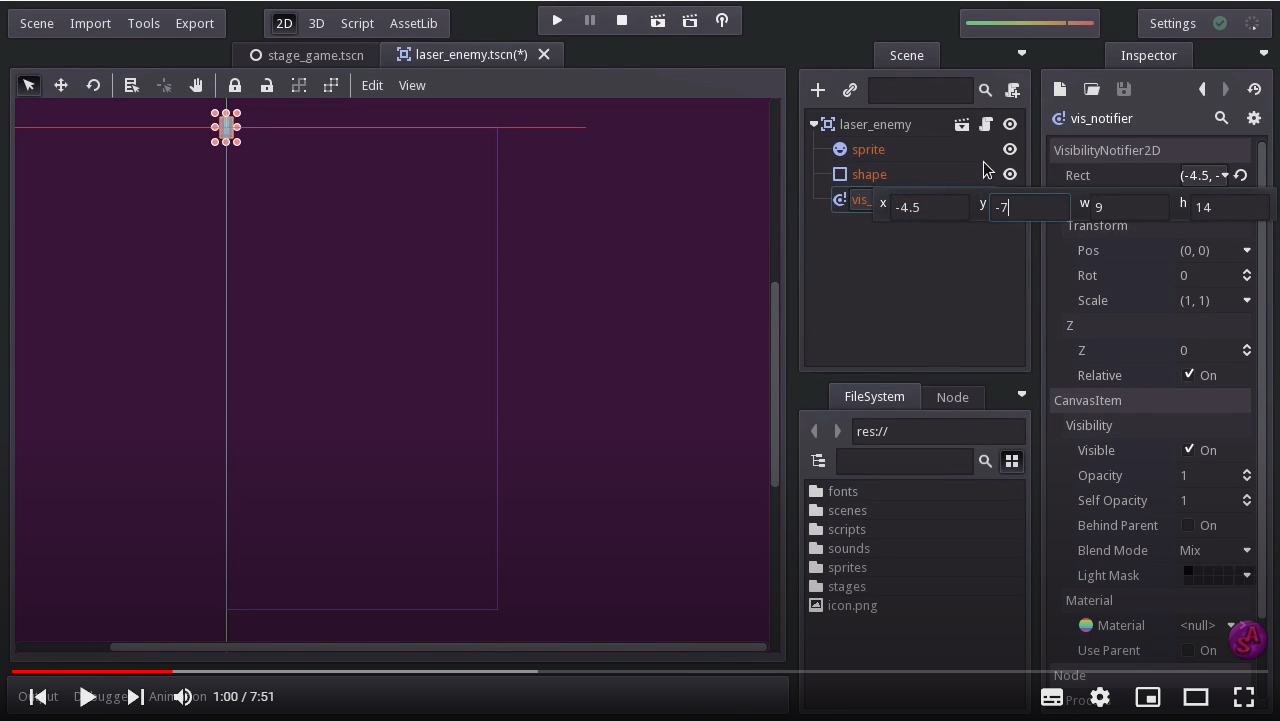Open the Tools menu

(143, 23)
